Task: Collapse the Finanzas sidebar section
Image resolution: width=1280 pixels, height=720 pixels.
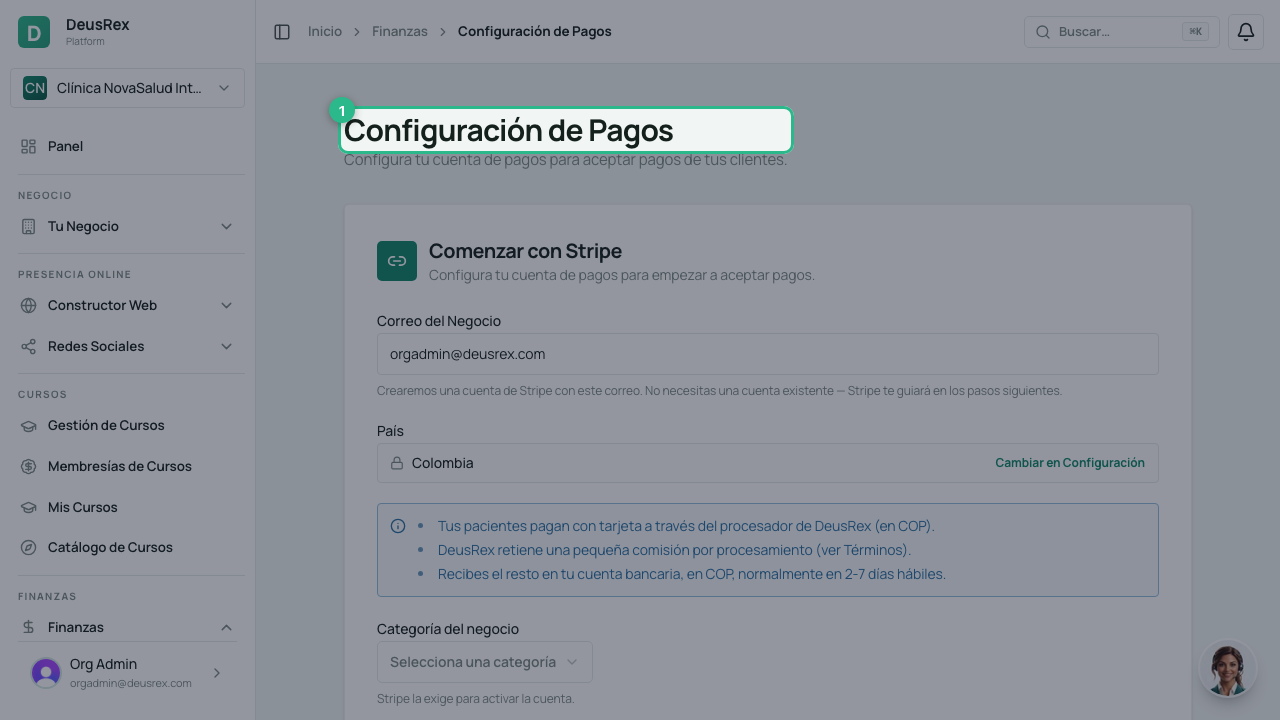Action: pos(226,627)
